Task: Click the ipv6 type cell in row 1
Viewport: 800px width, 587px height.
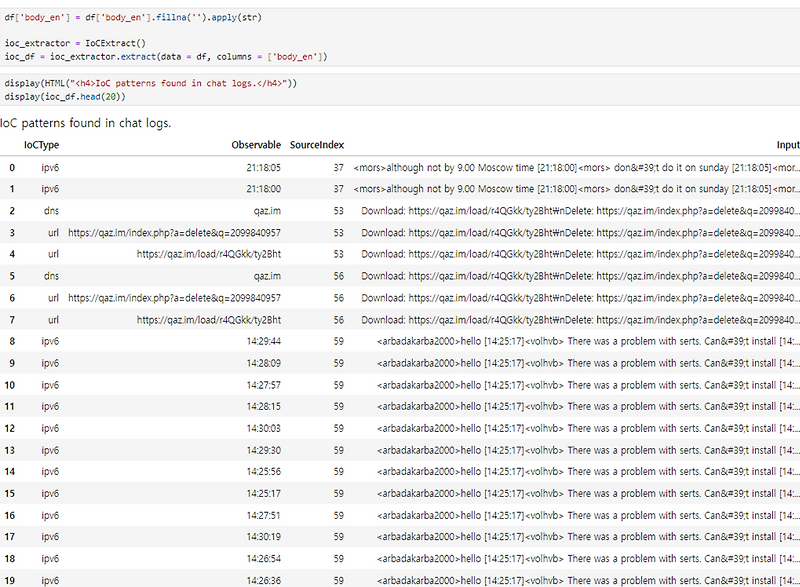Action: pyautogui.click(x=50, y=189)
